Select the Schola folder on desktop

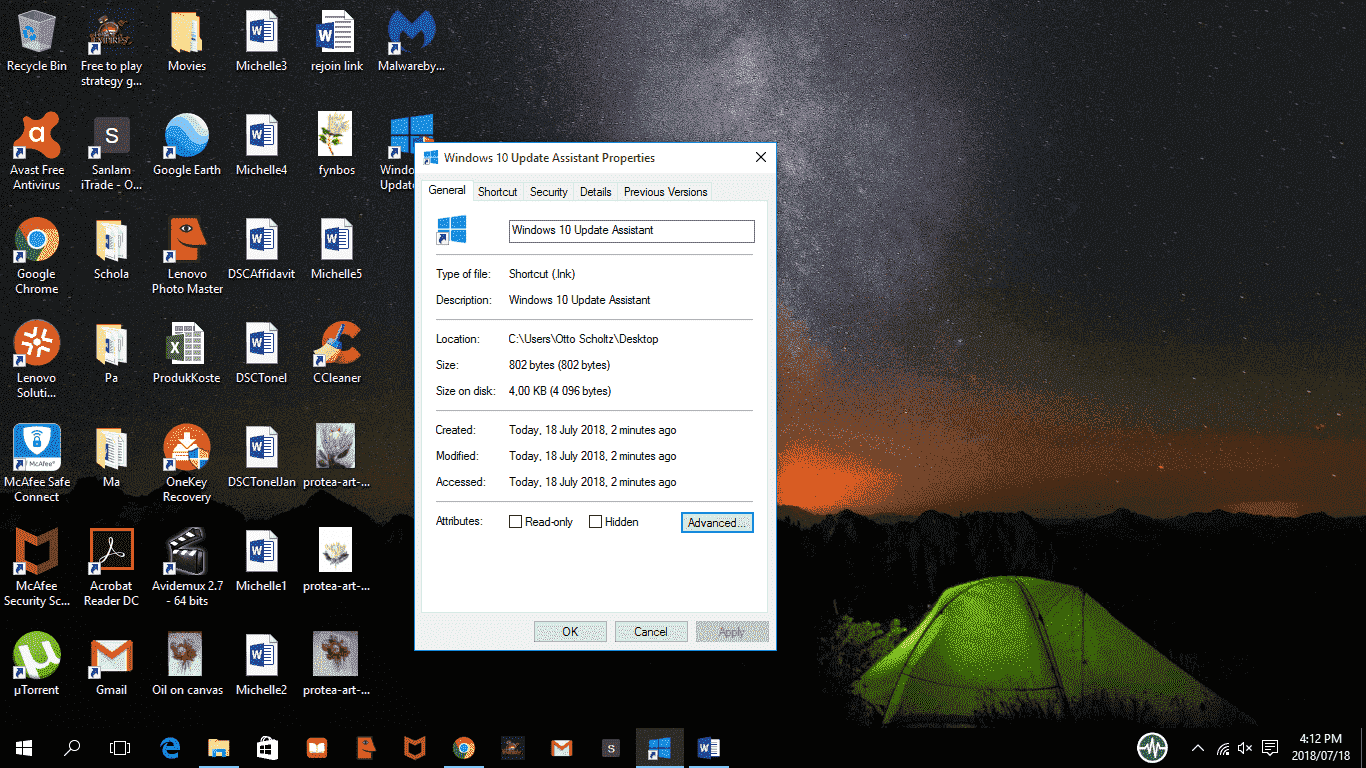click(111, 248)
